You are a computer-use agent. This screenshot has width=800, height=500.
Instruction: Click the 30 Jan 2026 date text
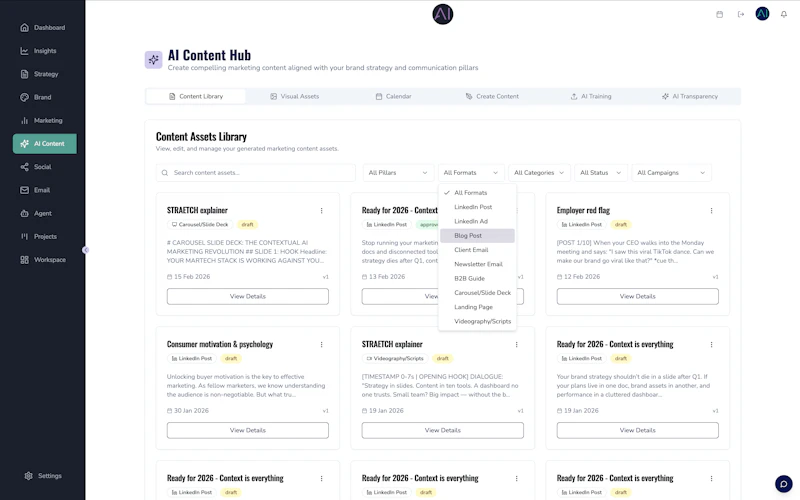pos(191,411)
